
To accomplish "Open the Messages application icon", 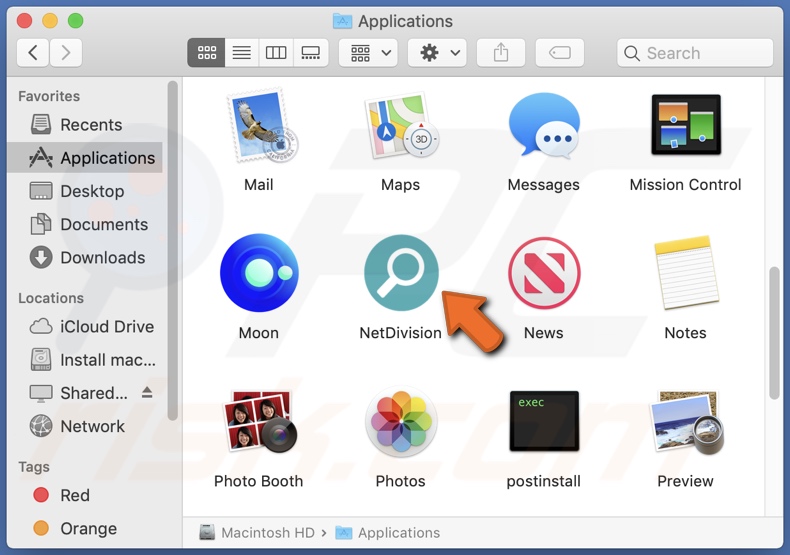I will point(544,124).
